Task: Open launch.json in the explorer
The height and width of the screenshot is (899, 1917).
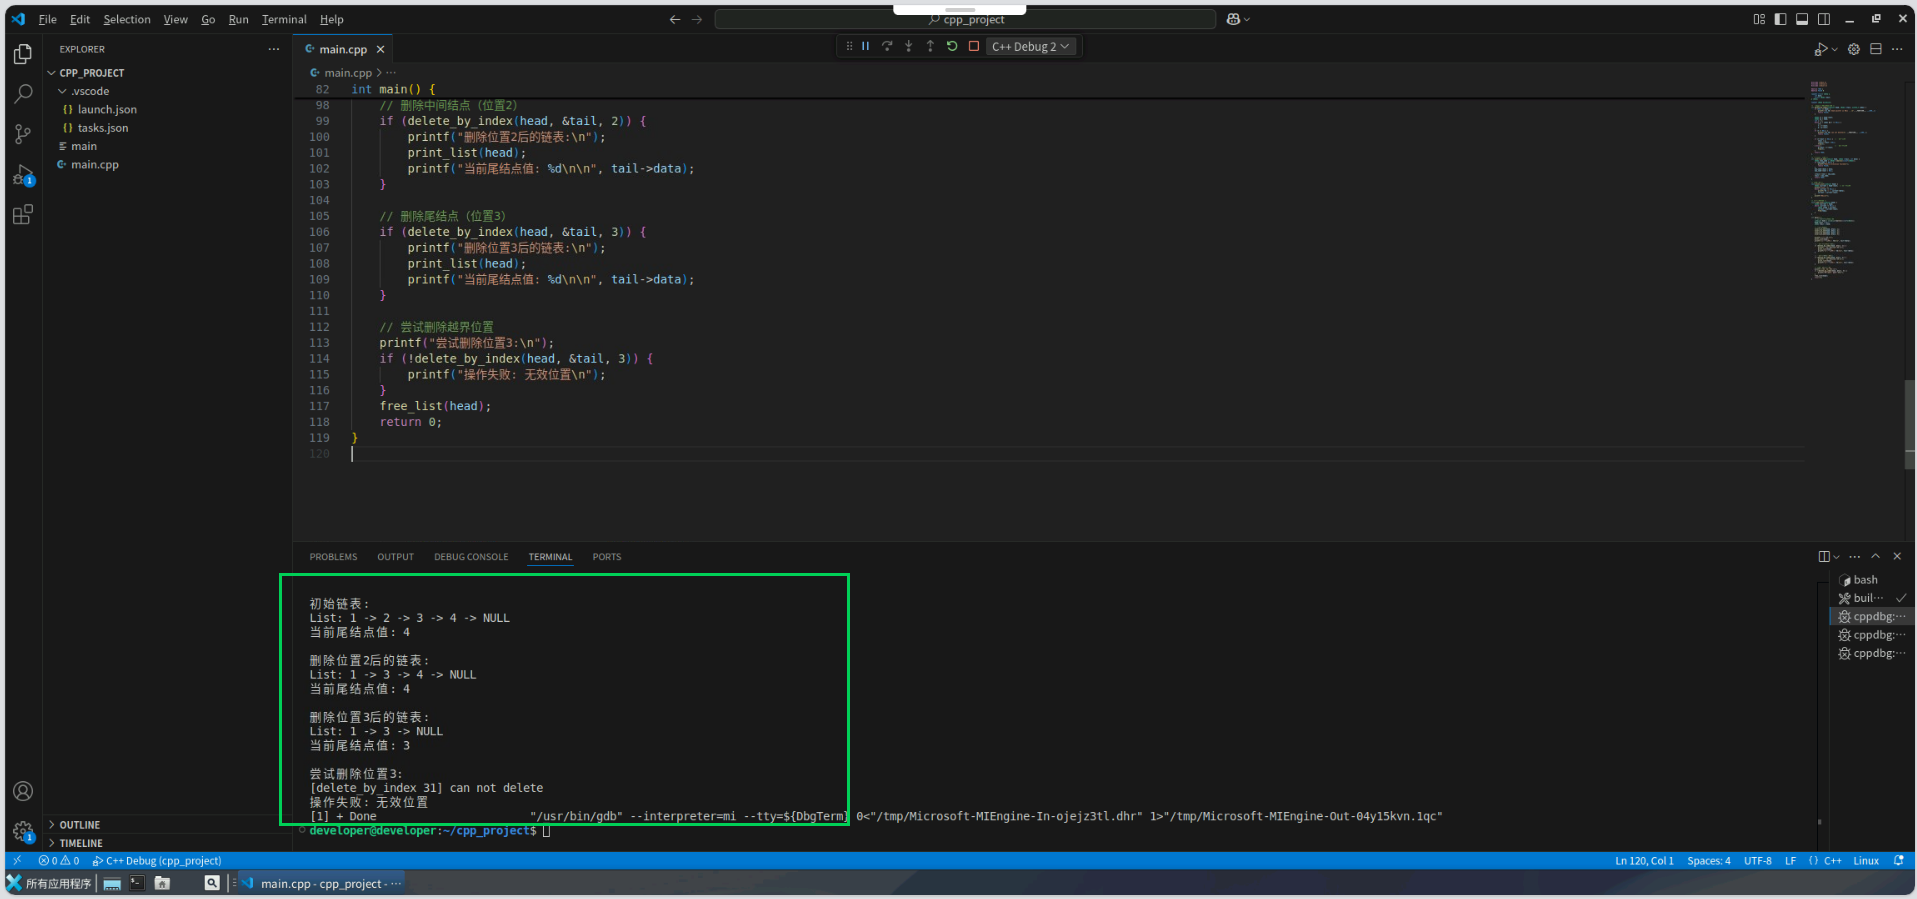Action: (x=167, y=110)
